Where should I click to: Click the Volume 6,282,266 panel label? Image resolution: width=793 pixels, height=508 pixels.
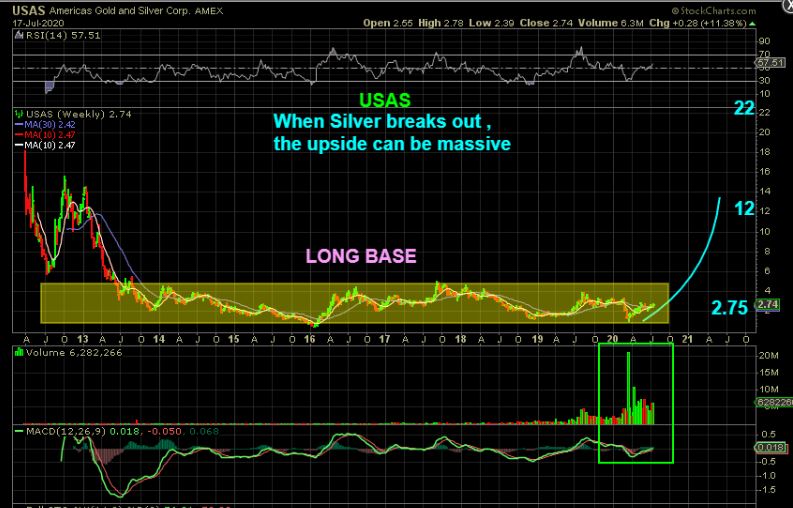[x=74, y=352]
